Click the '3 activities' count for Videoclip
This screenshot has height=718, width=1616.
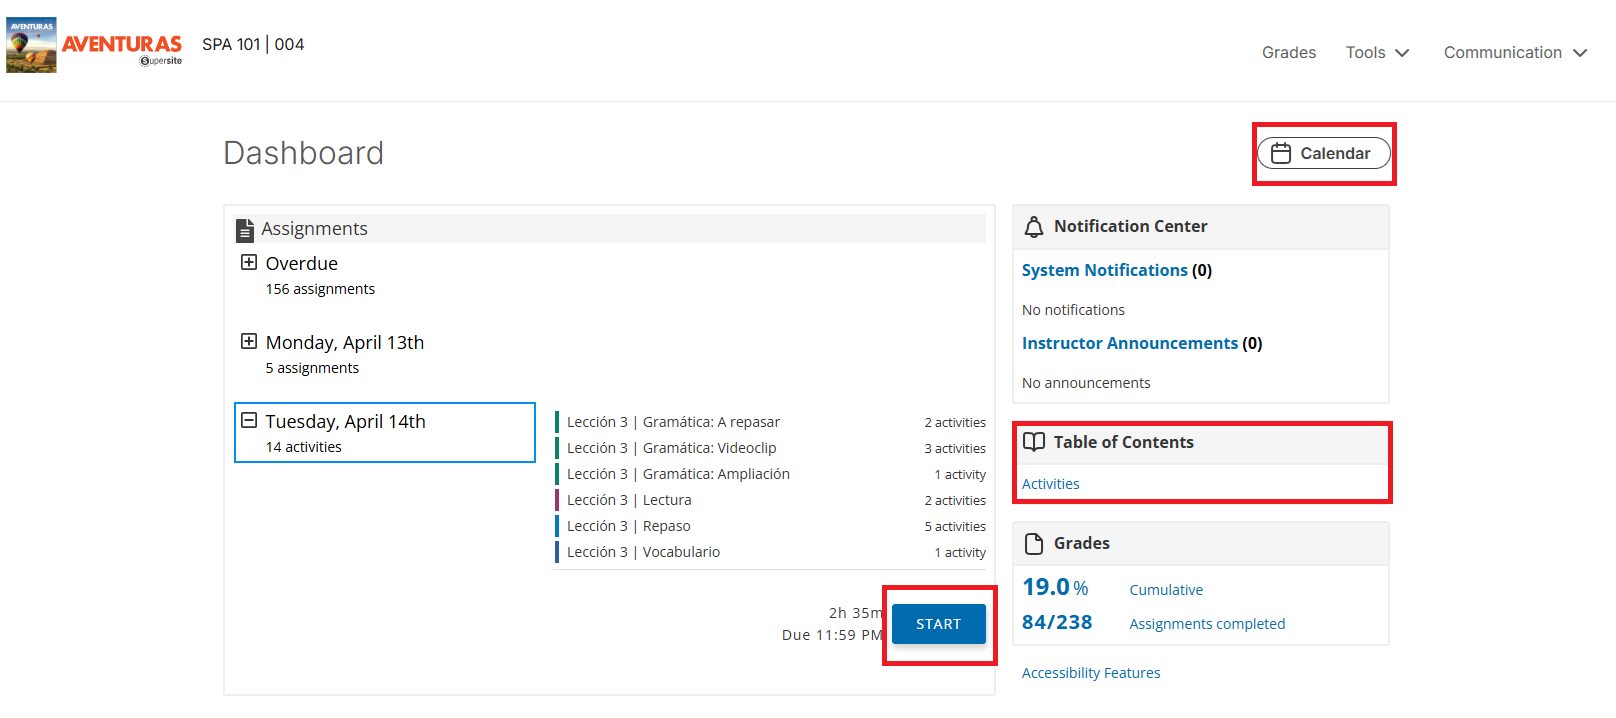tap(955, 449)
